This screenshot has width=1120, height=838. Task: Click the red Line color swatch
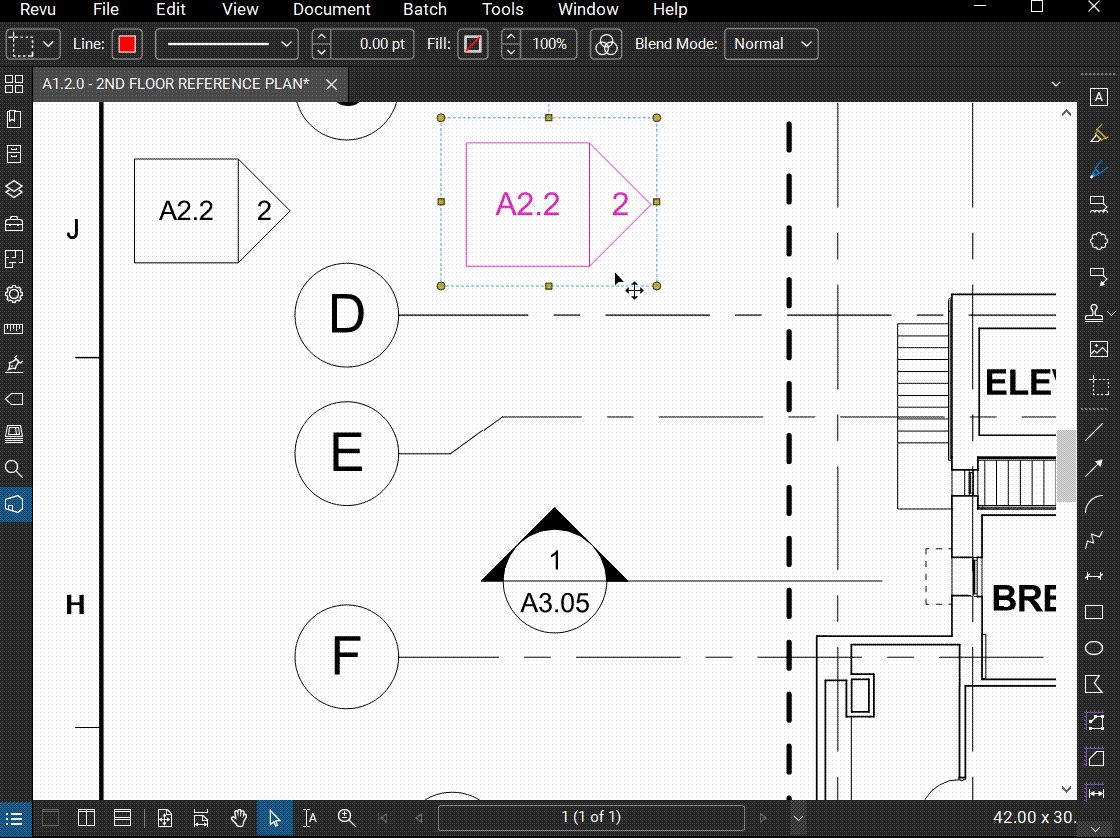pos(129,44)
